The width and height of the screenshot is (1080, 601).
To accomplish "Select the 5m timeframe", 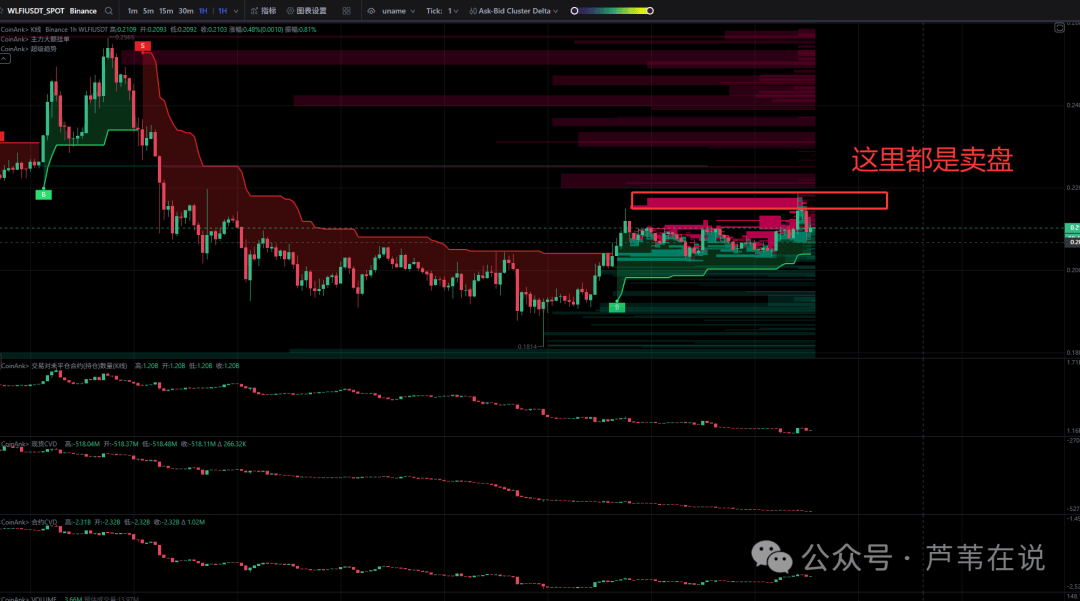I will [148, 11].
